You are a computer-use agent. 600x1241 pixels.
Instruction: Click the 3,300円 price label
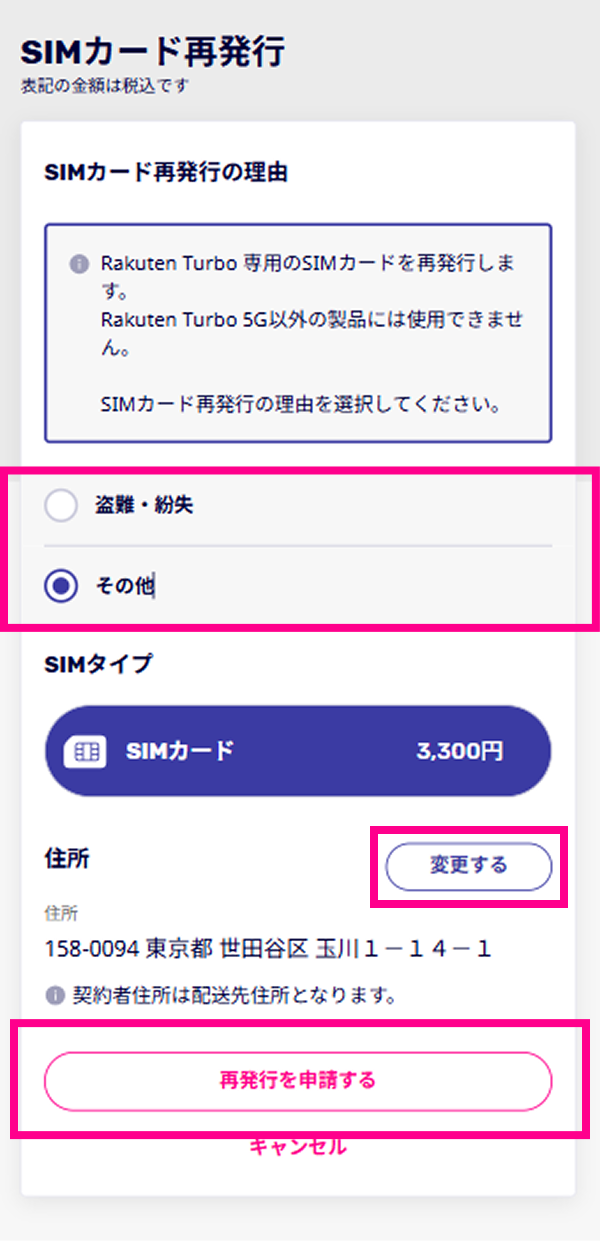pyautogui.click(x=459, y=752)
